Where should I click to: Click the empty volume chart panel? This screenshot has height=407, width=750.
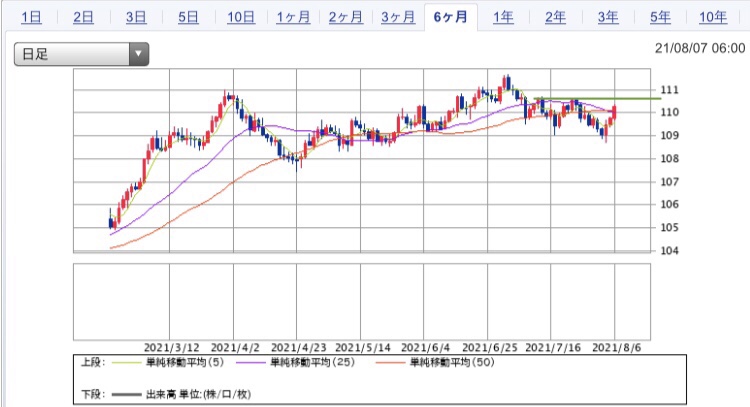coord(362,302)
